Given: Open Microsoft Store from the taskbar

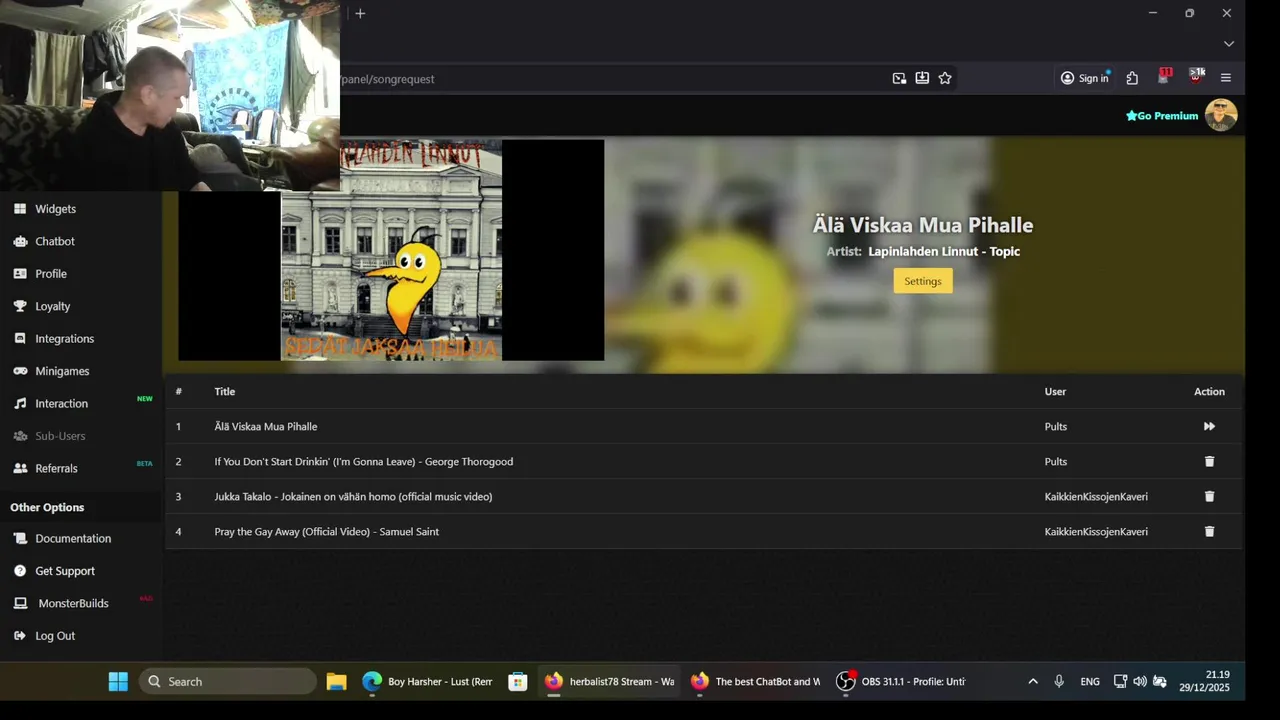Looking at the screenshot, I should tap(517, 681).
